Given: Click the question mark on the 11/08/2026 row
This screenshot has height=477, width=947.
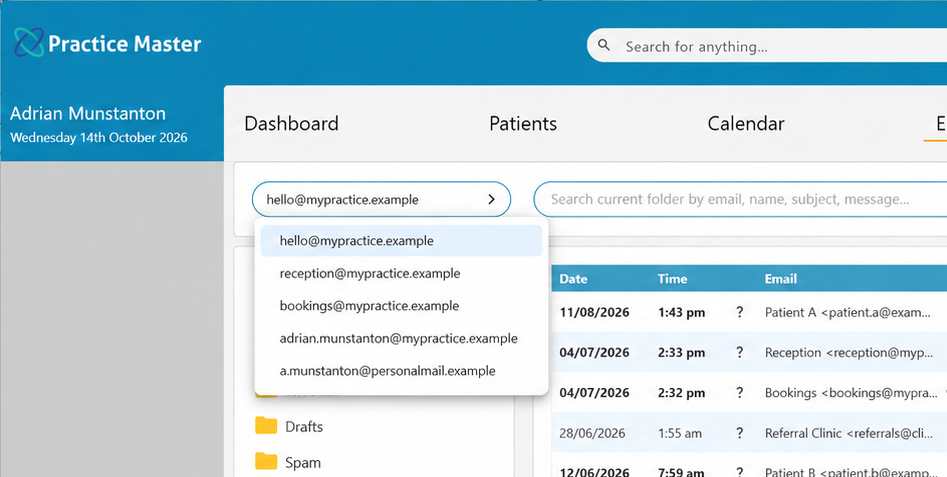Looking at the screenshot, I should [739, 312].
